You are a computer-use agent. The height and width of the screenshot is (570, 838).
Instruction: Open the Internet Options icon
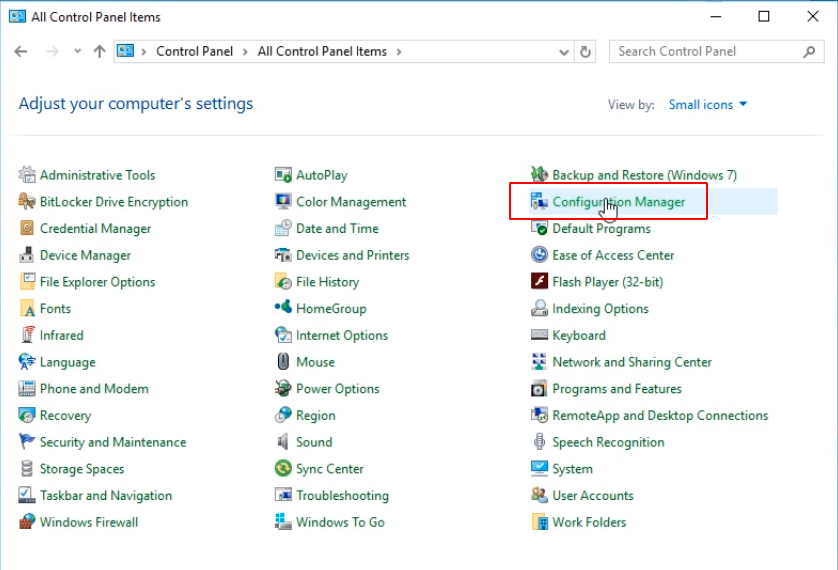coord(283,335)
